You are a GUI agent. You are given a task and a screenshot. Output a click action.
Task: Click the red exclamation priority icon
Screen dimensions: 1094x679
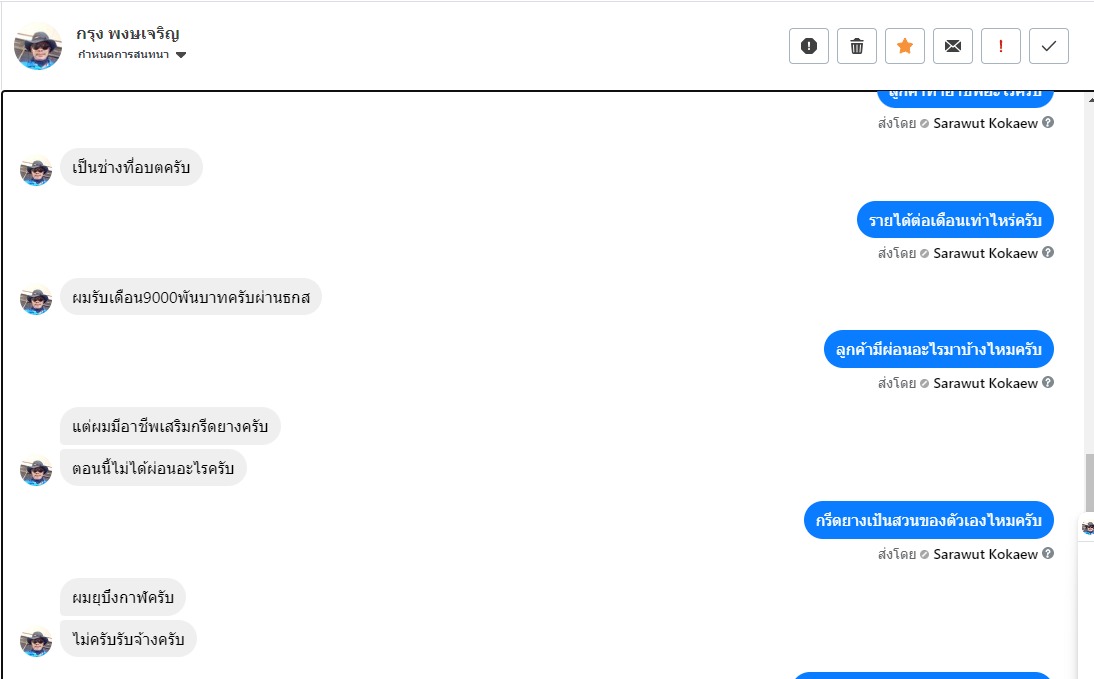point(1001,46)
